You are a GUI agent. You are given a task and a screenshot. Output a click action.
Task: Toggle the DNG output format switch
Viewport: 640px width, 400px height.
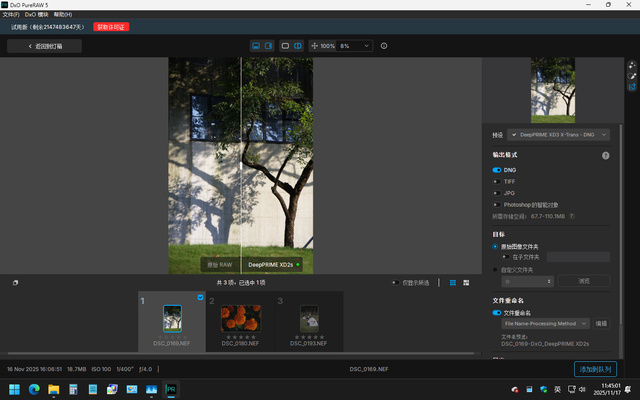click(497, 170)
